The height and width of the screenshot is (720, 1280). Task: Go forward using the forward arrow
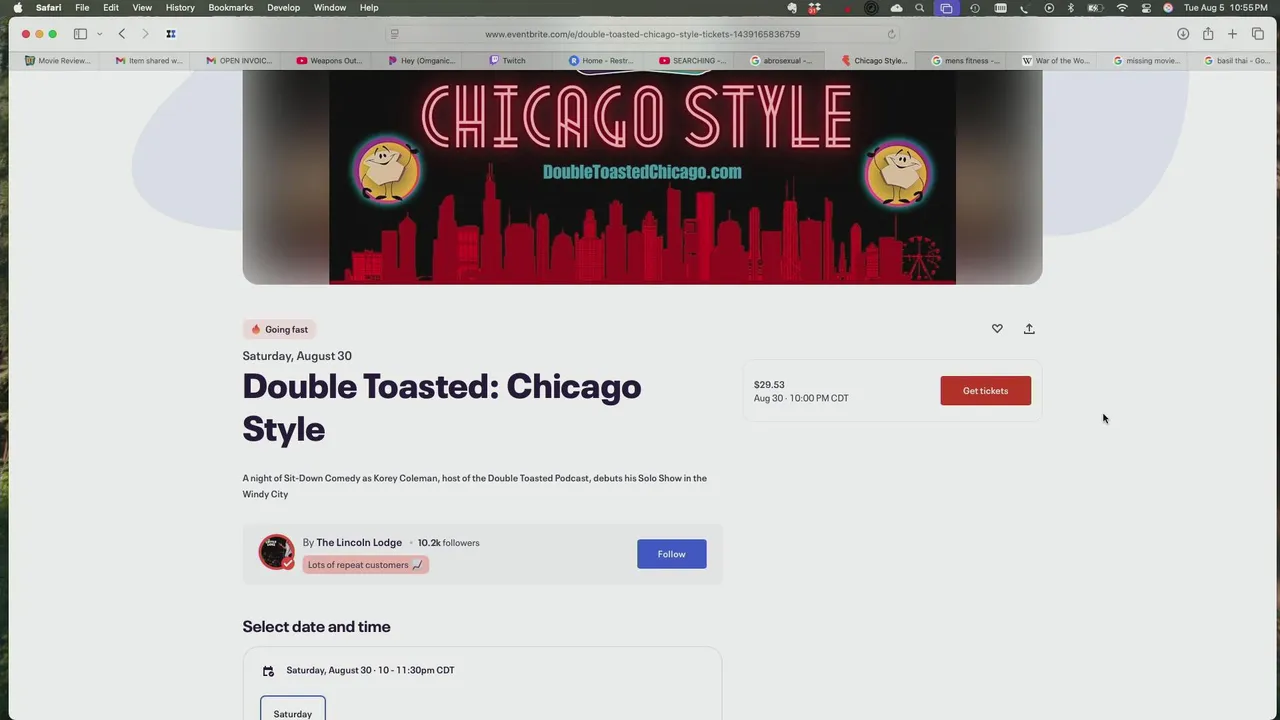(x=145, y=34)
